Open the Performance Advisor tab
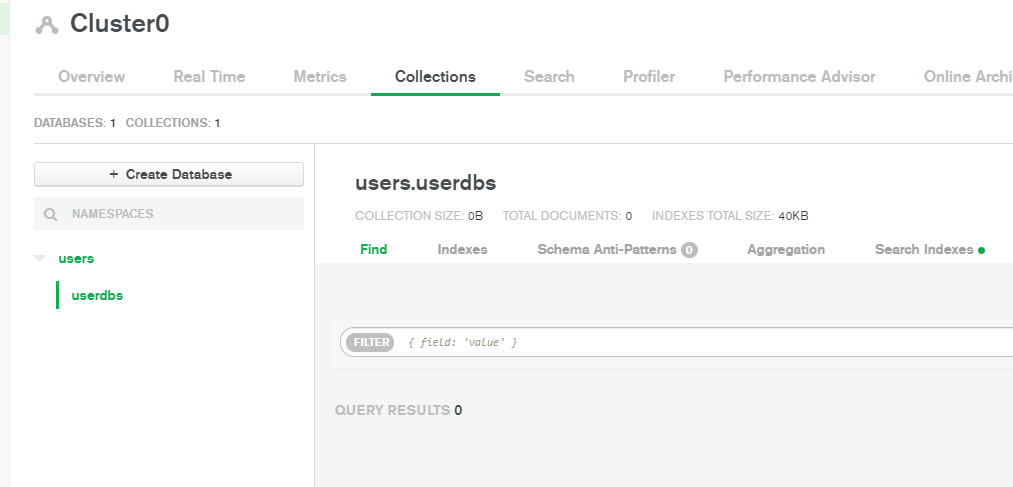Screen dimensions: 1013x487 (x=799, y=77)
